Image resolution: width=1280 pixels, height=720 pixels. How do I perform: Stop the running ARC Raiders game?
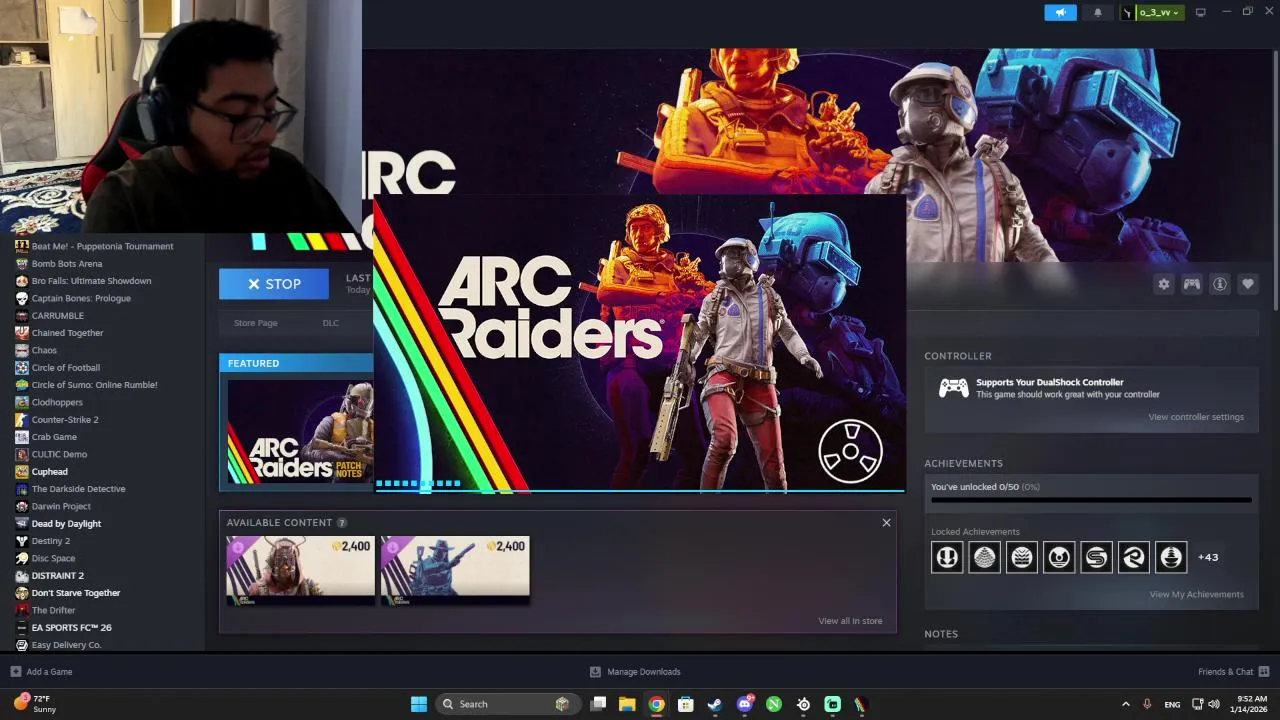point(274,284)
